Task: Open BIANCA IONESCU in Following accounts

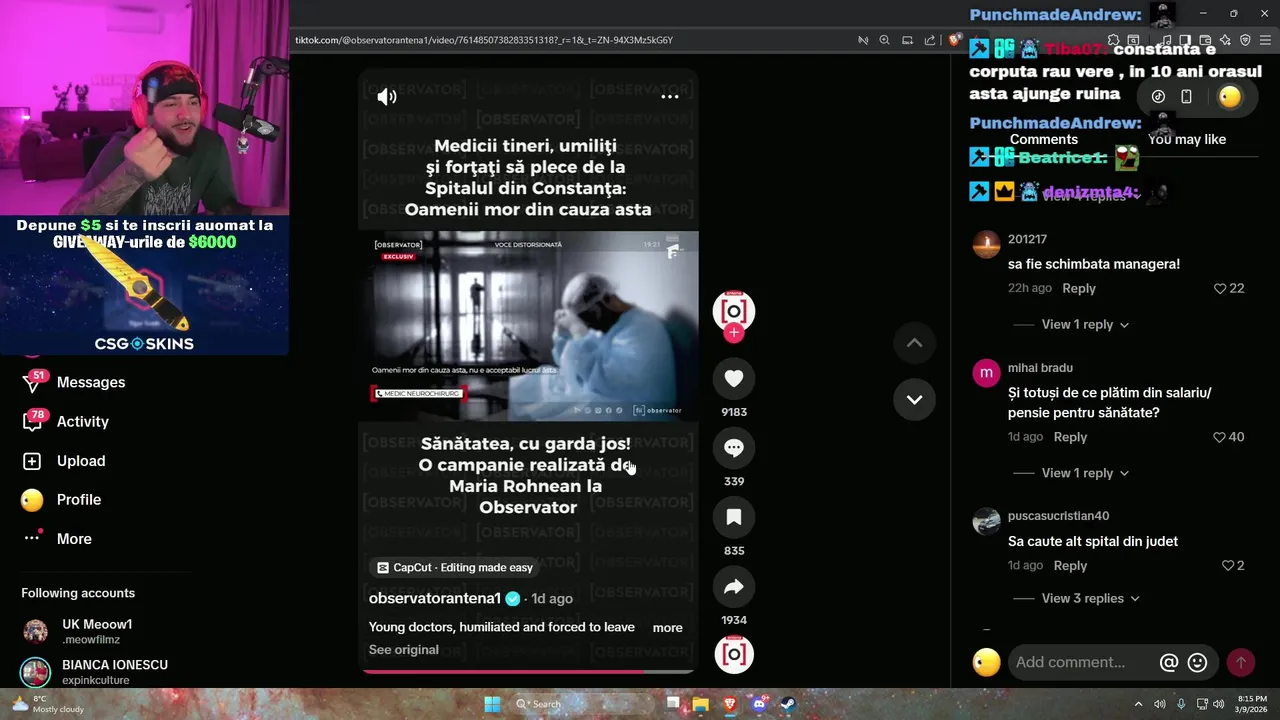Action: coord(97,671)
